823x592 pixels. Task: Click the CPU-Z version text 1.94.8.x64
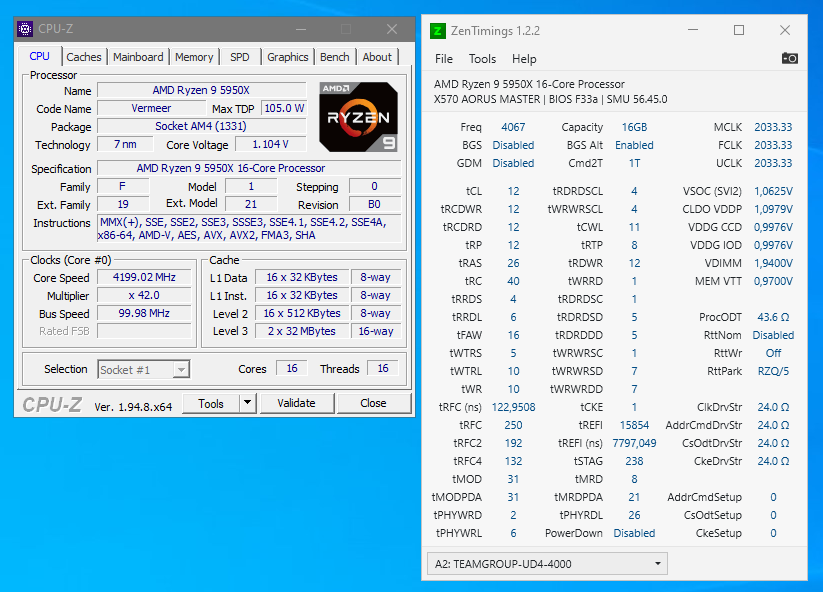pyautogui.click(x=133, y=407)
